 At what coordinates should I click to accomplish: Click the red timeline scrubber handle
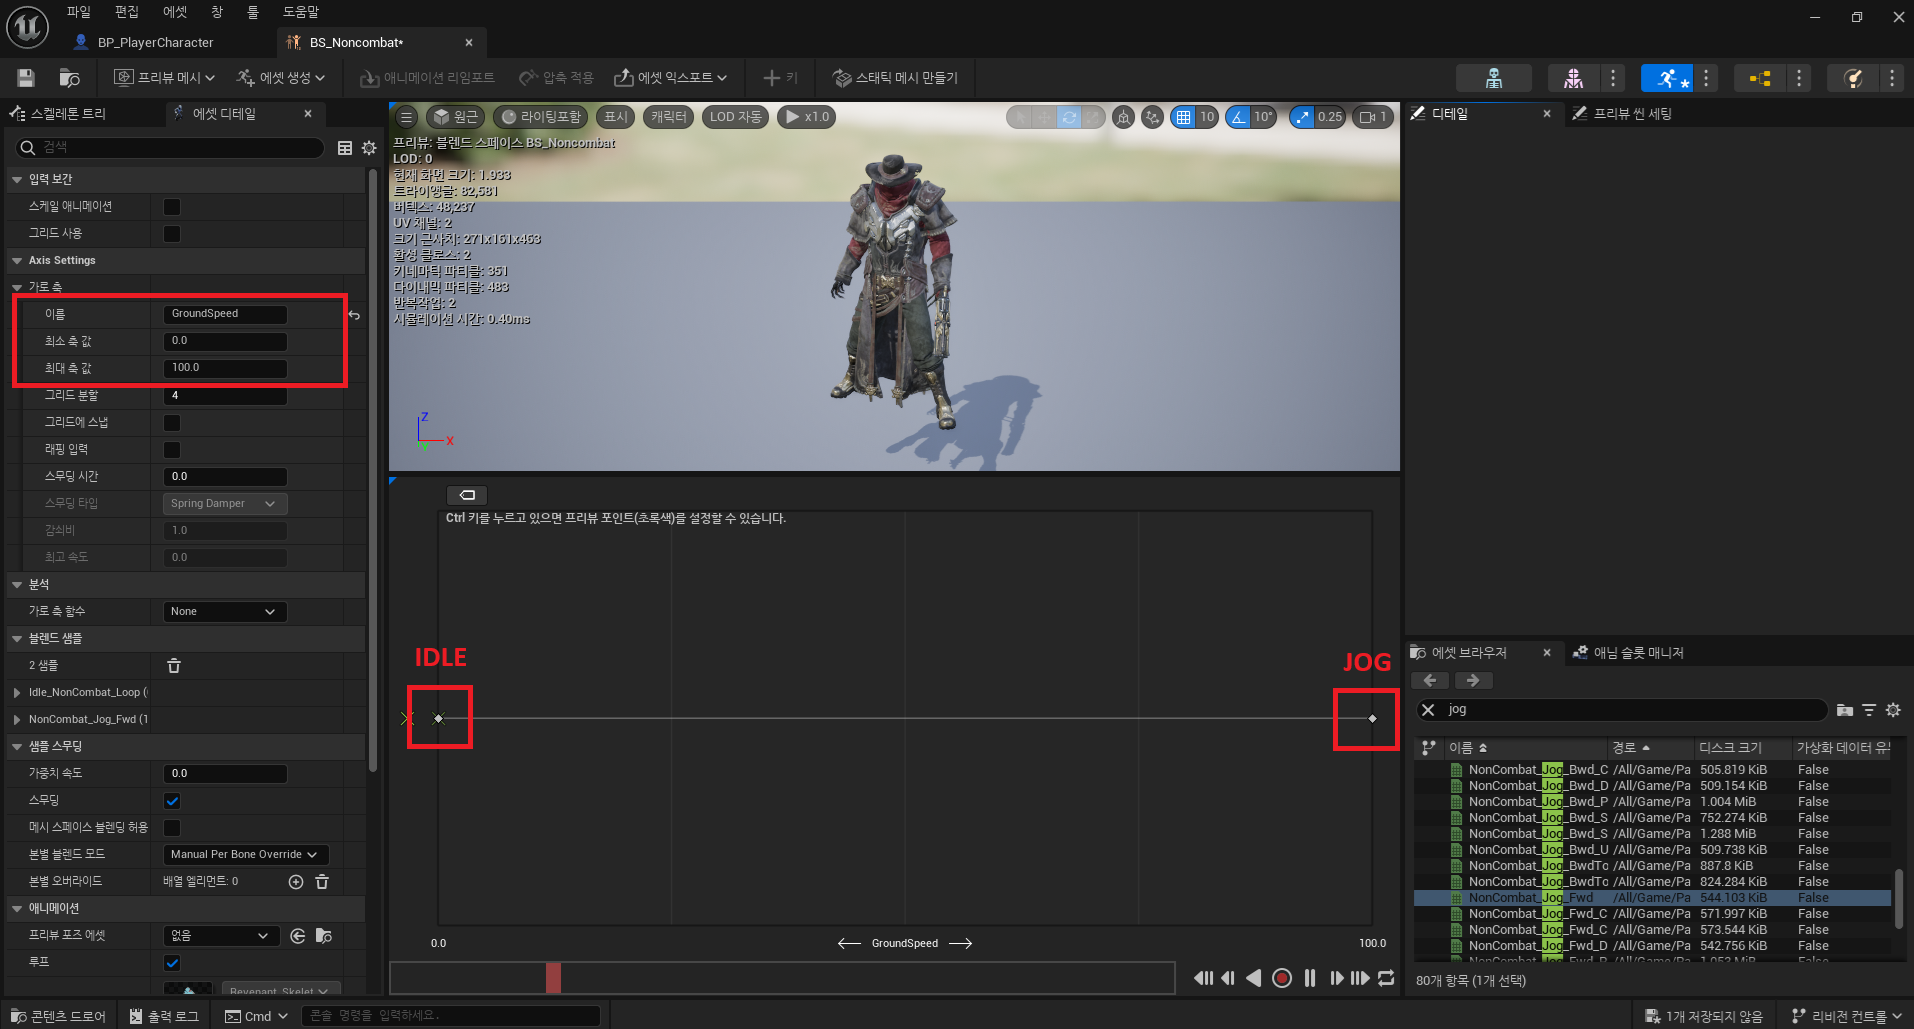point(553,978)
